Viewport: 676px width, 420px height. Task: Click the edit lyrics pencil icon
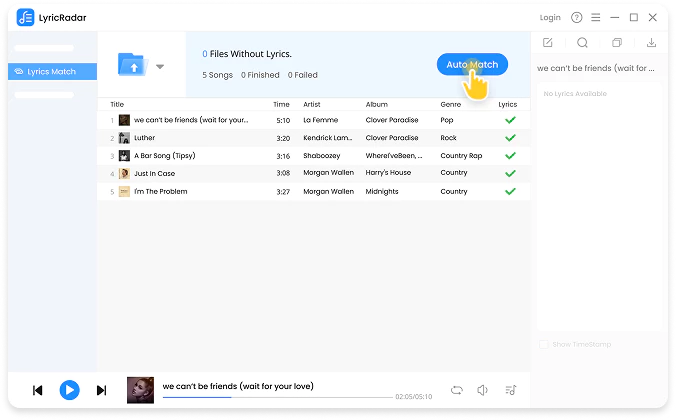click(x=548, y=43)
